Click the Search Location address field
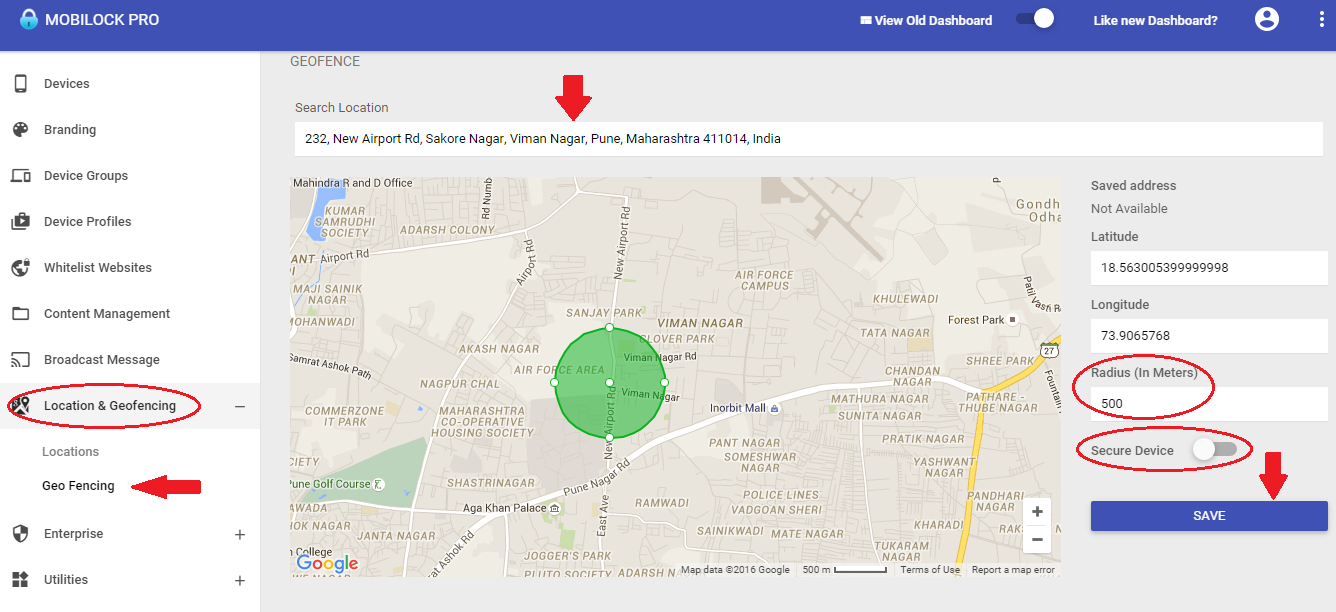 [808, 139]
